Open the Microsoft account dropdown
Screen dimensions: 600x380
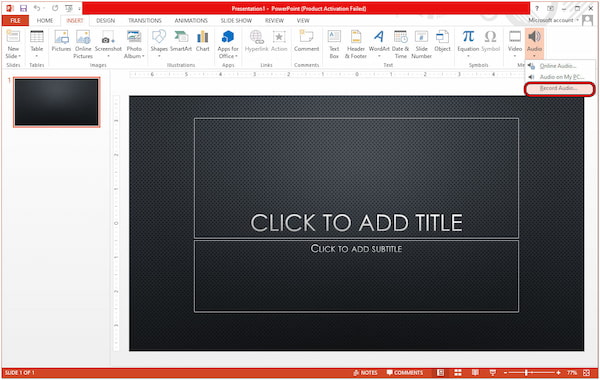coord(553,20)
